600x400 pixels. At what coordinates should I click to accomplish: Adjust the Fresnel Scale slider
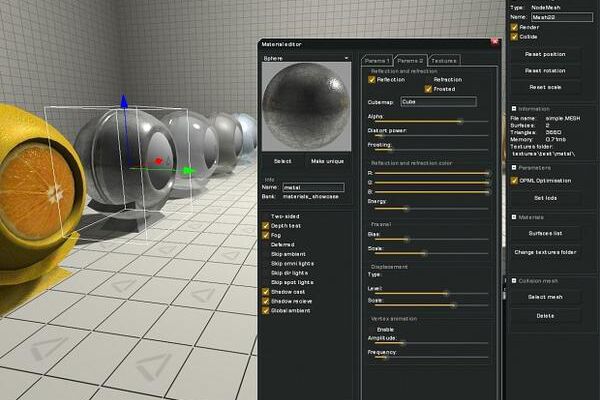[x=431, y=253]
